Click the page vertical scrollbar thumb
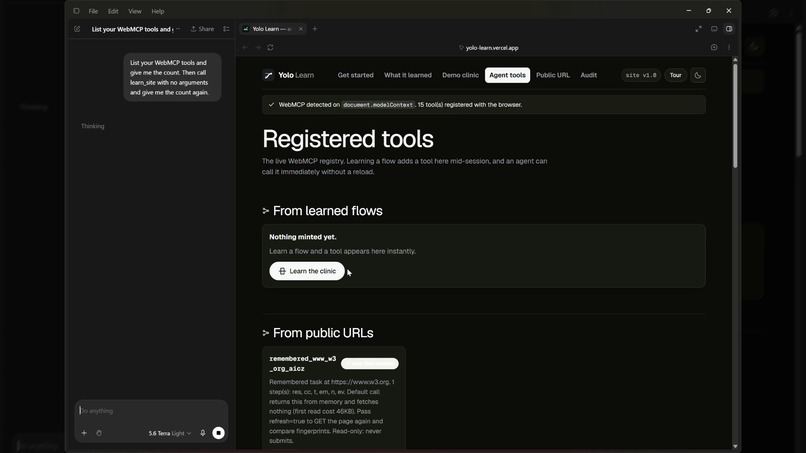Viewport: 806px width, 453px height. coord(735,116)
